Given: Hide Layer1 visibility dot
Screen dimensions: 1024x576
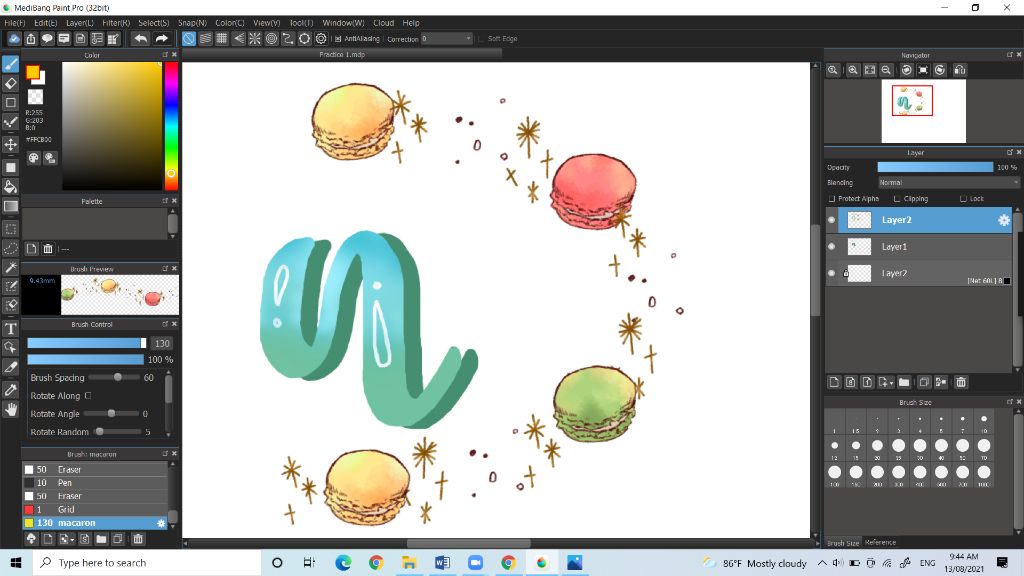Looking at the screenshot, I should click(831, 247).
